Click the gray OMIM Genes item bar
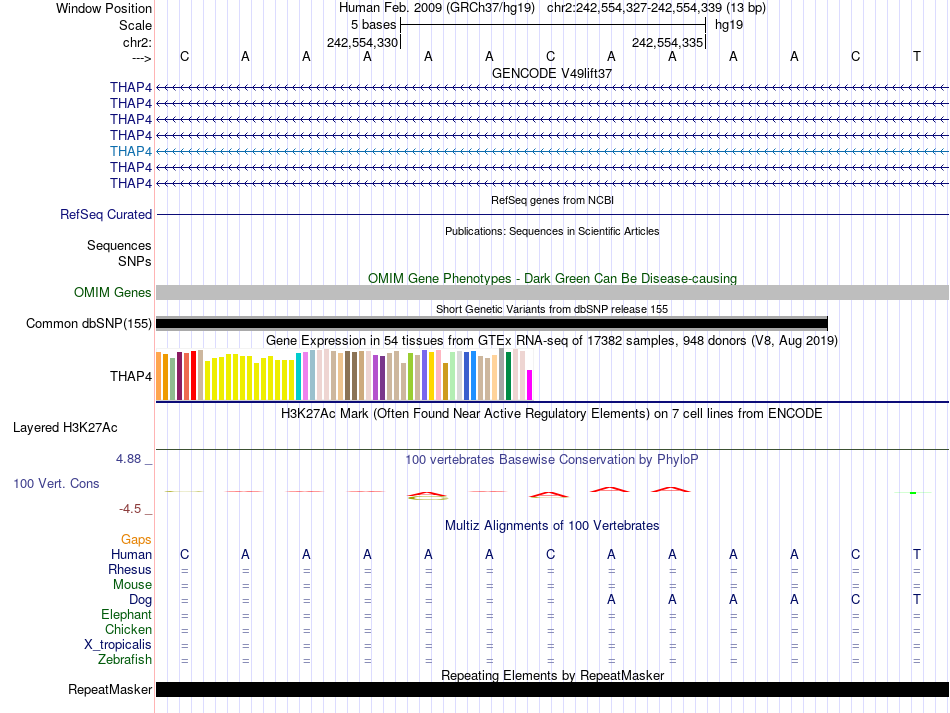The width and height of the screenshot is (950, 713). click(x=552, y=293)
